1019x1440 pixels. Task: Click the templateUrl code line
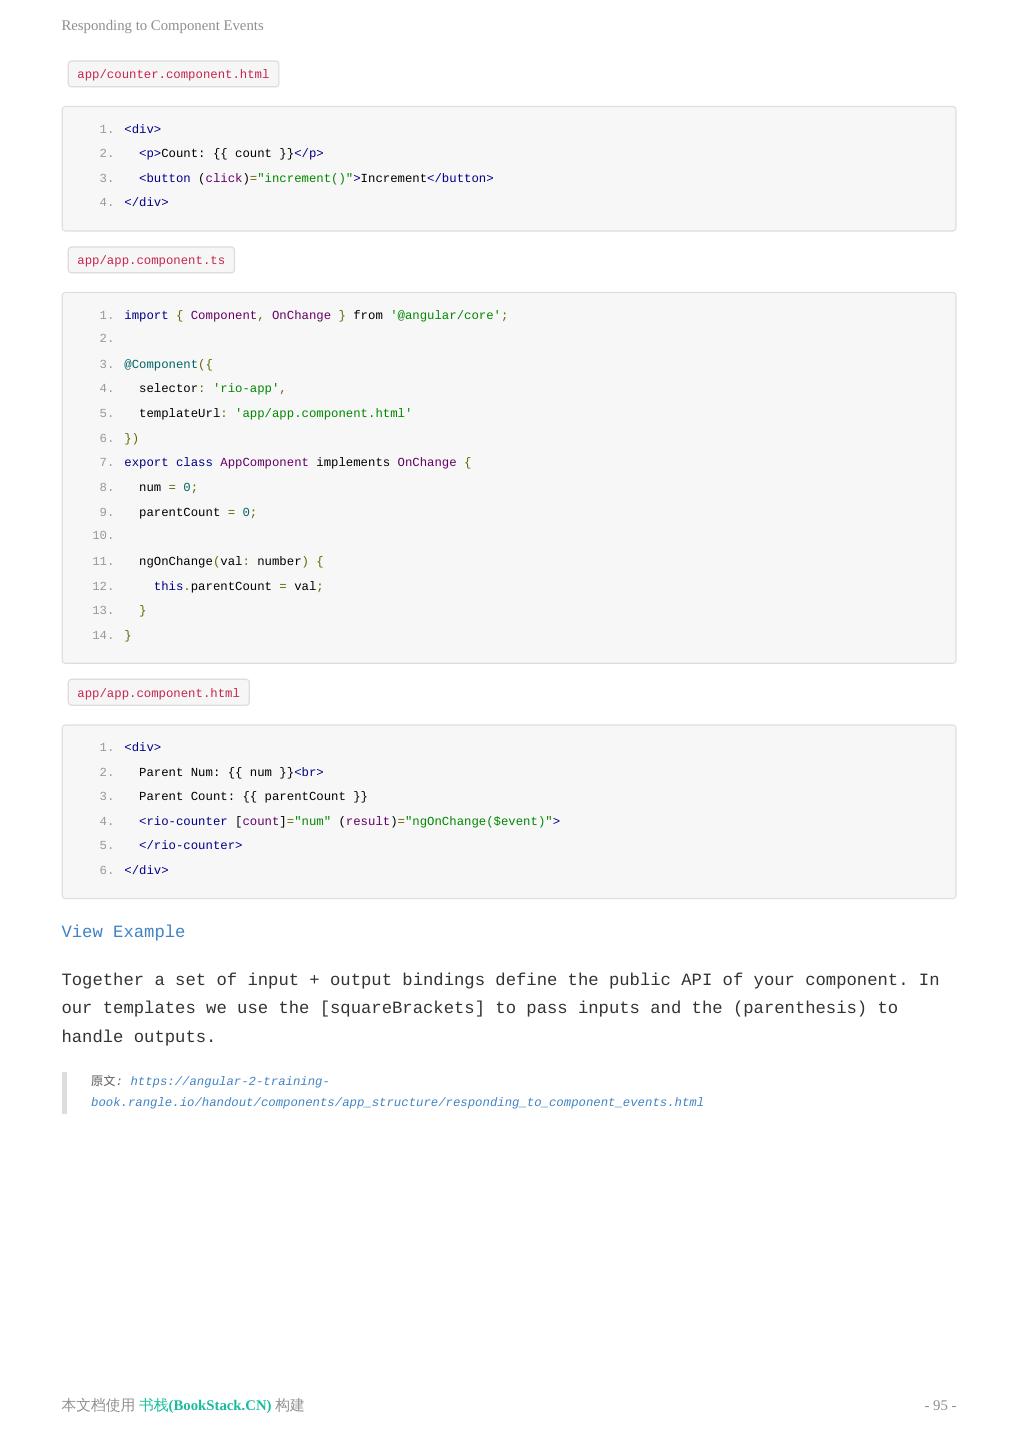click(x=275, y=413)
